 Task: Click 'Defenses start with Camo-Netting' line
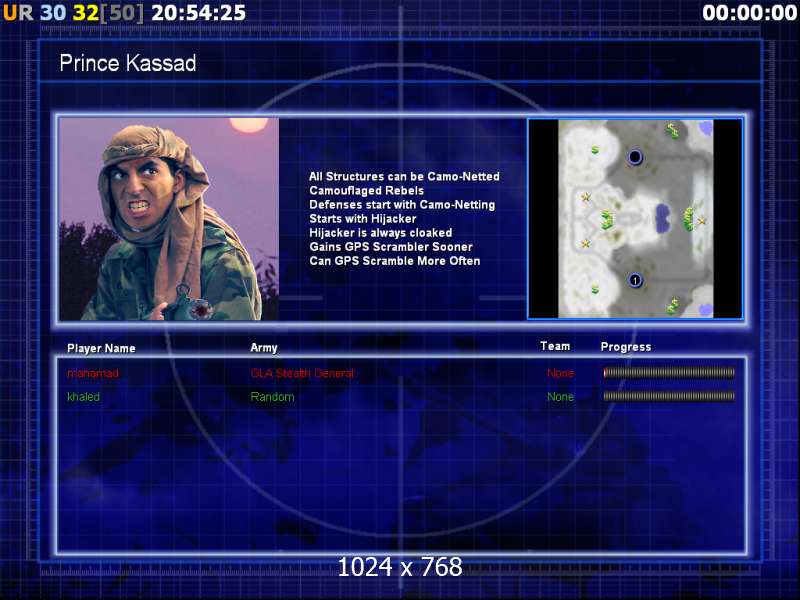(x=402, y=205)
